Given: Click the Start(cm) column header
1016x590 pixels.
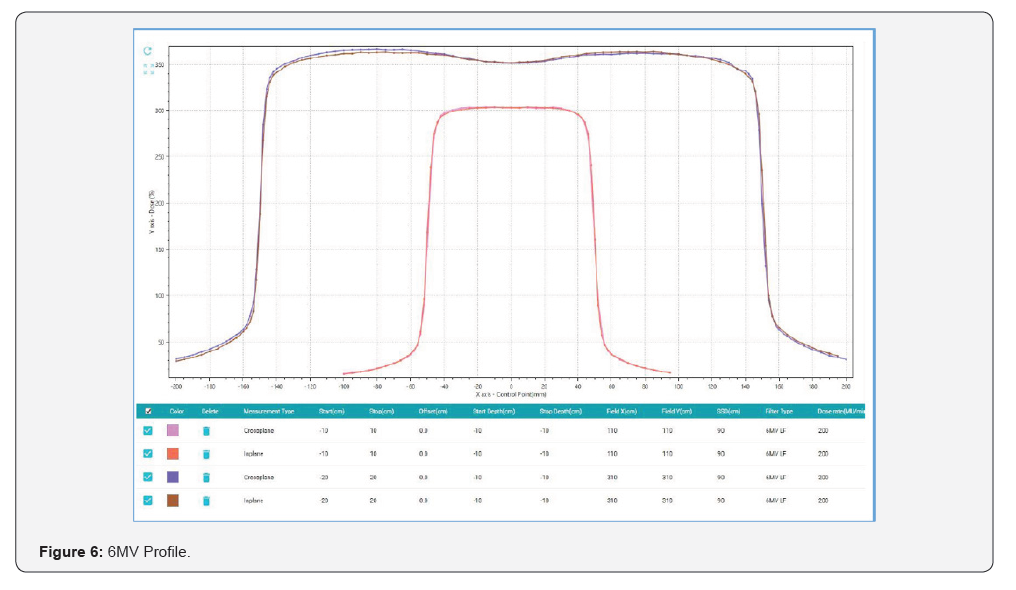Looking at the screenshot, I should pyautogui.click(x=331, y=411).
